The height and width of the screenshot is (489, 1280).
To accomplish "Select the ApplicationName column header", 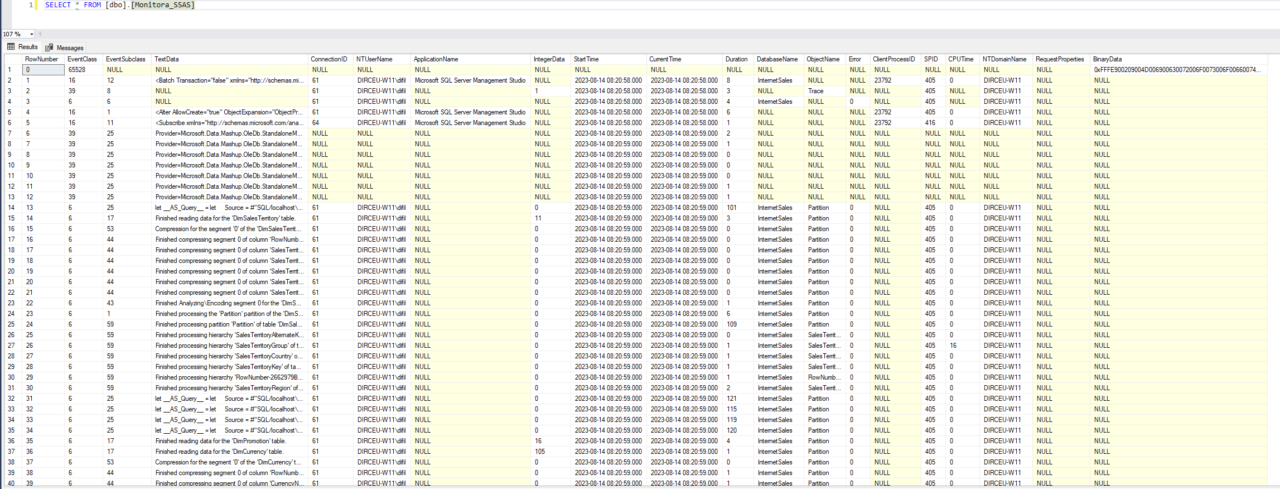I will 436,60.
